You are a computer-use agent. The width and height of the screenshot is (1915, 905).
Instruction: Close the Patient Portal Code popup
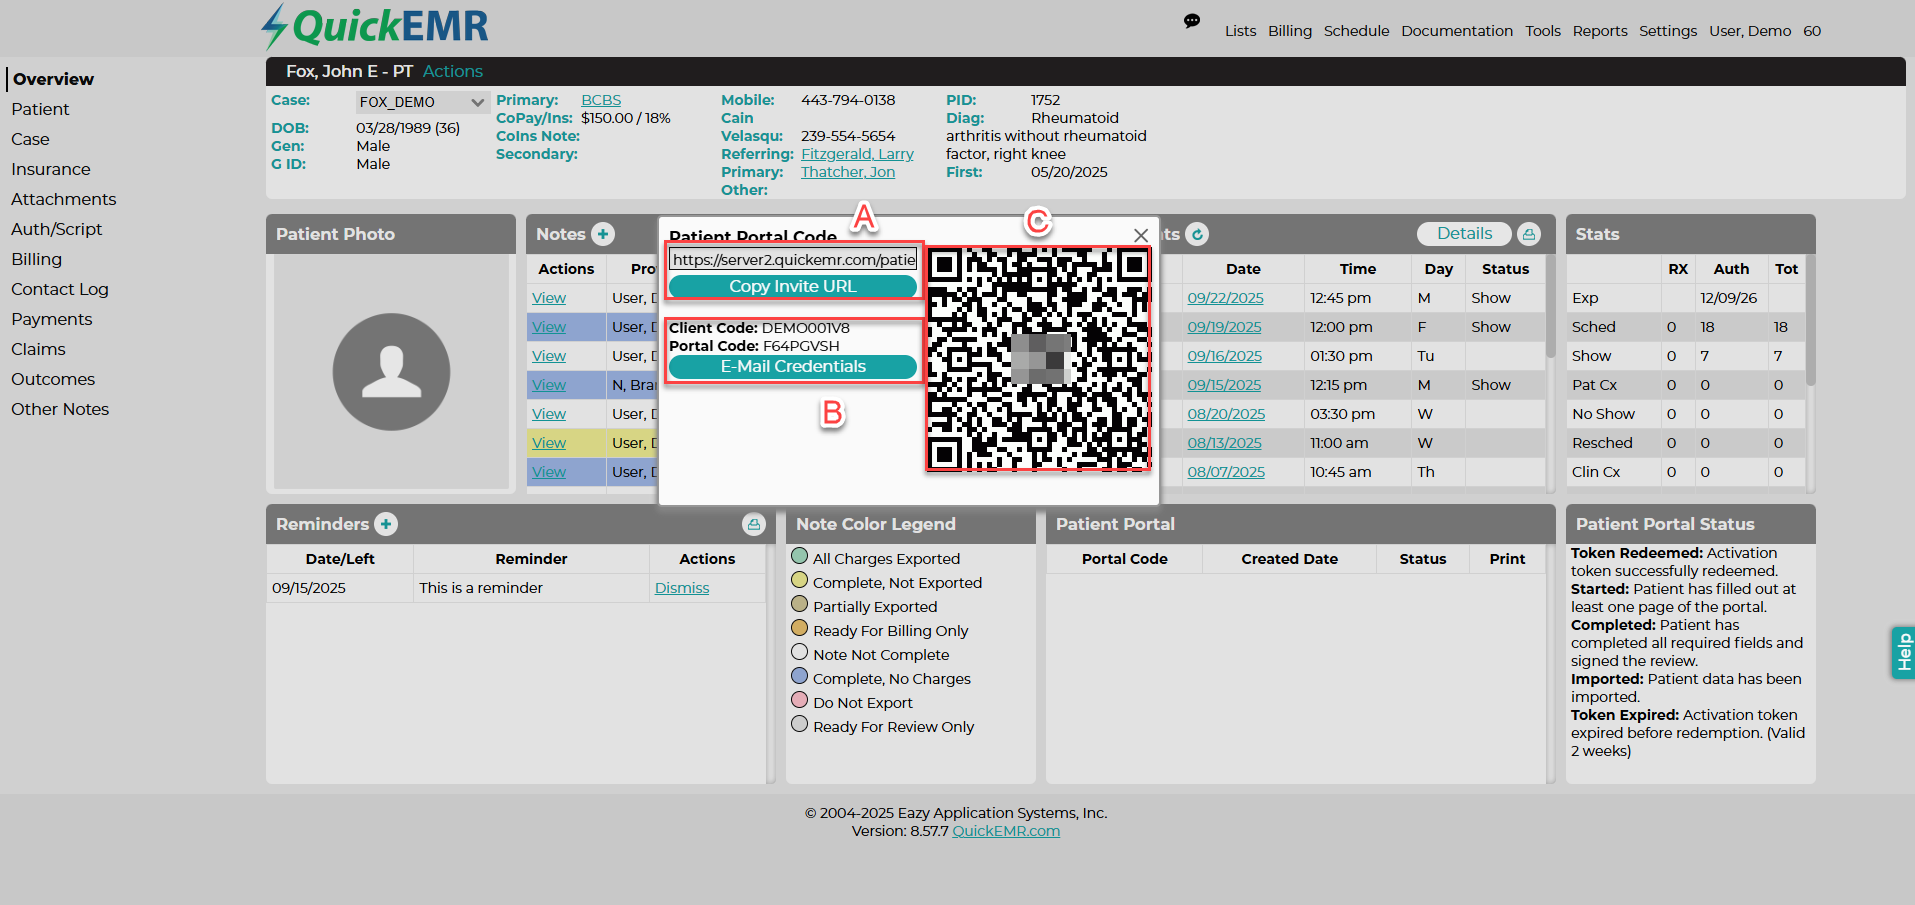coord(1141,235)
